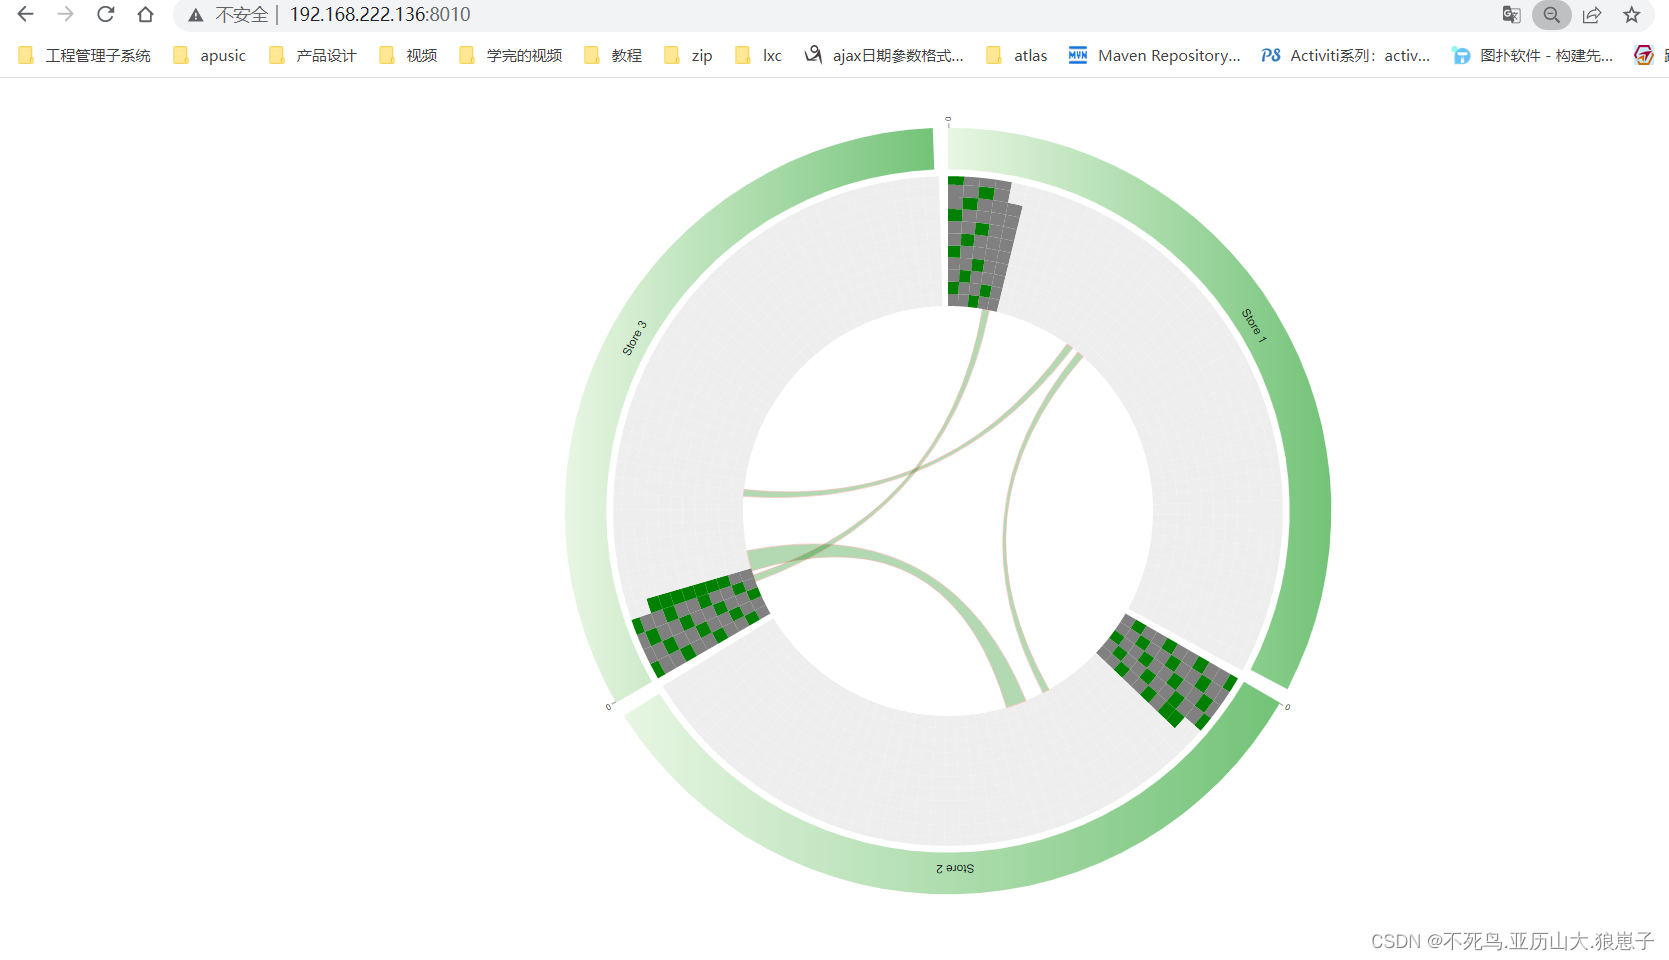Click the Store 3 label text
This screenshot has height=960, width=1669.
[x=634, y=338]
